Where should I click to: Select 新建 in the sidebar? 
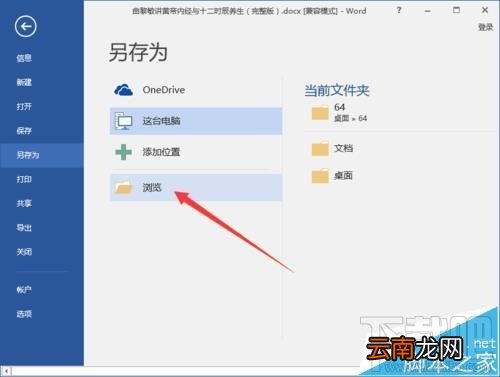coord(24,82)
